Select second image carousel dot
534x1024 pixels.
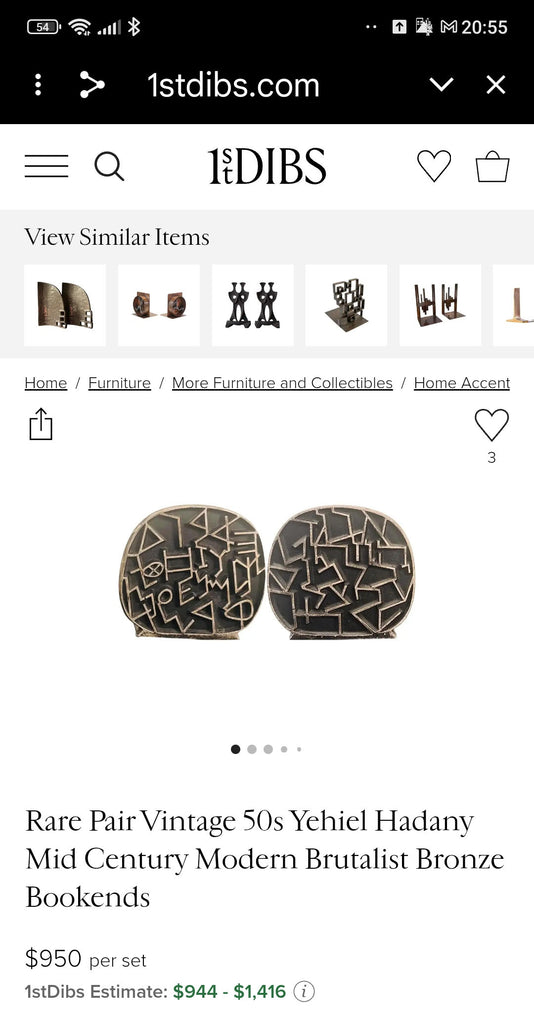[252, 749]
